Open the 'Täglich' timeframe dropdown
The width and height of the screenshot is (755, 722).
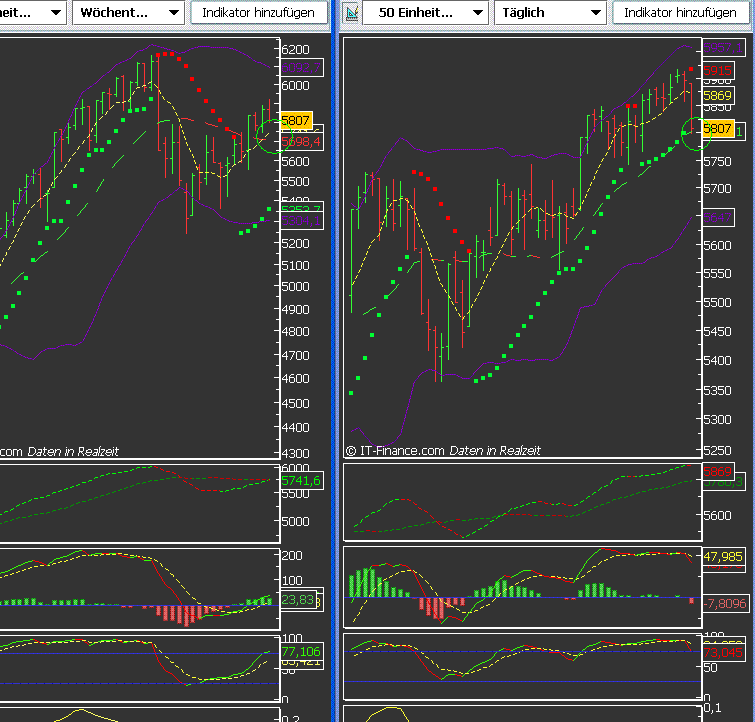coord(550,13)
